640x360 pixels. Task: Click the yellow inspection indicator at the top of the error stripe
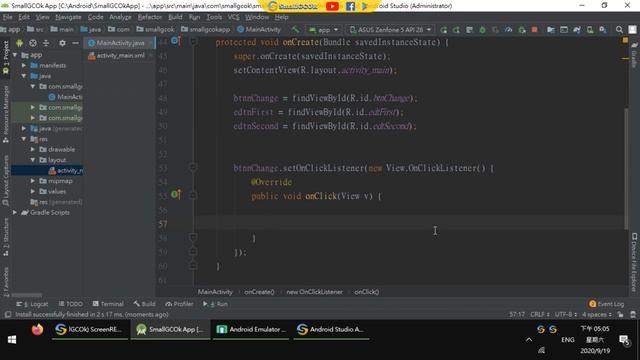pyautogui.click(x=625, y=40)
